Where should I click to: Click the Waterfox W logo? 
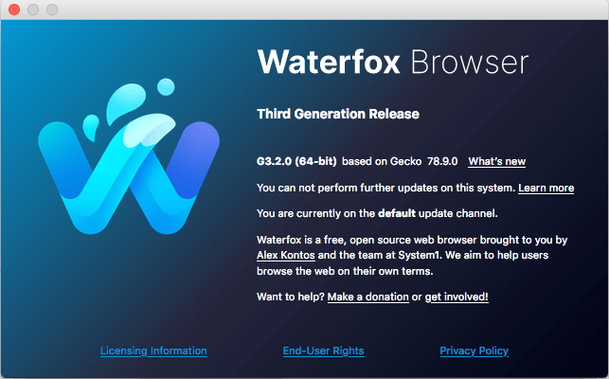point(129,156)
